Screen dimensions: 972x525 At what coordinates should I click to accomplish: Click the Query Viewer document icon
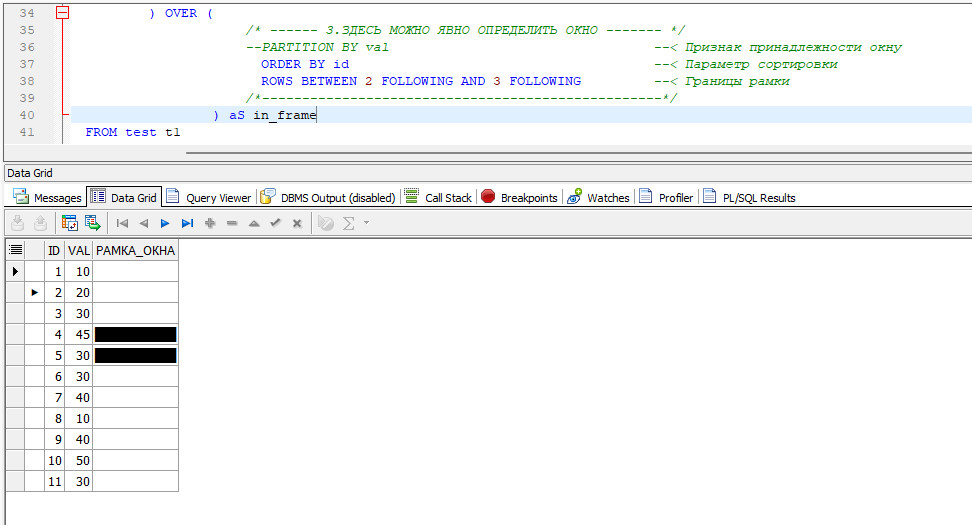pyautogui.click(x=173, y=196)
